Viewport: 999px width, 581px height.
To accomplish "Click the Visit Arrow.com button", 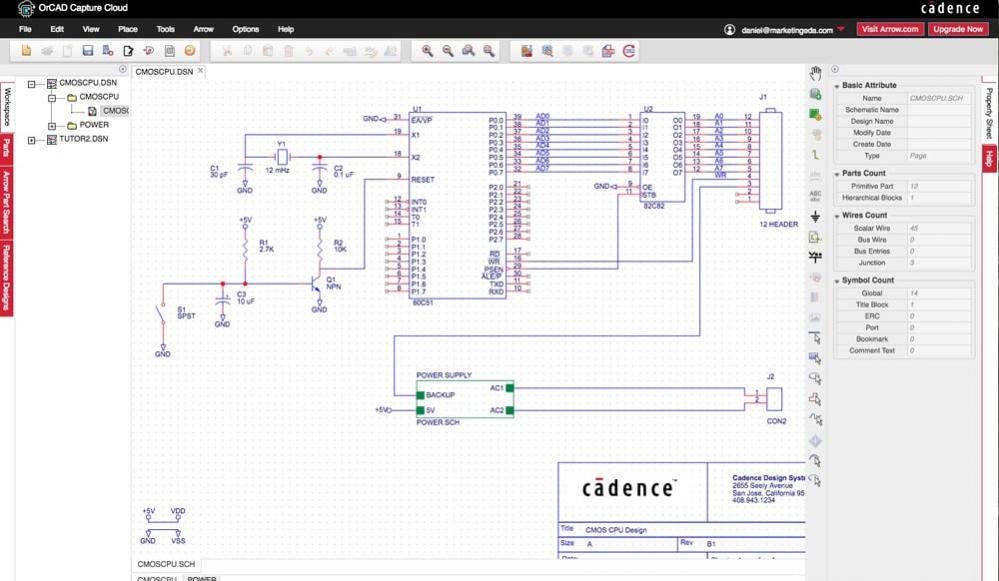I will (x=890, y=29).
